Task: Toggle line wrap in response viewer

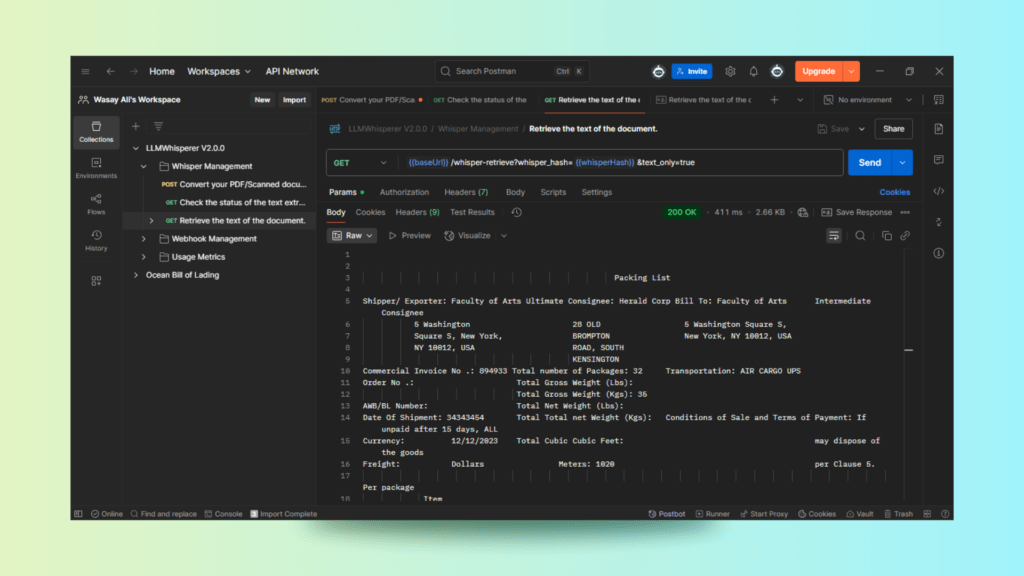Action: 834,236
